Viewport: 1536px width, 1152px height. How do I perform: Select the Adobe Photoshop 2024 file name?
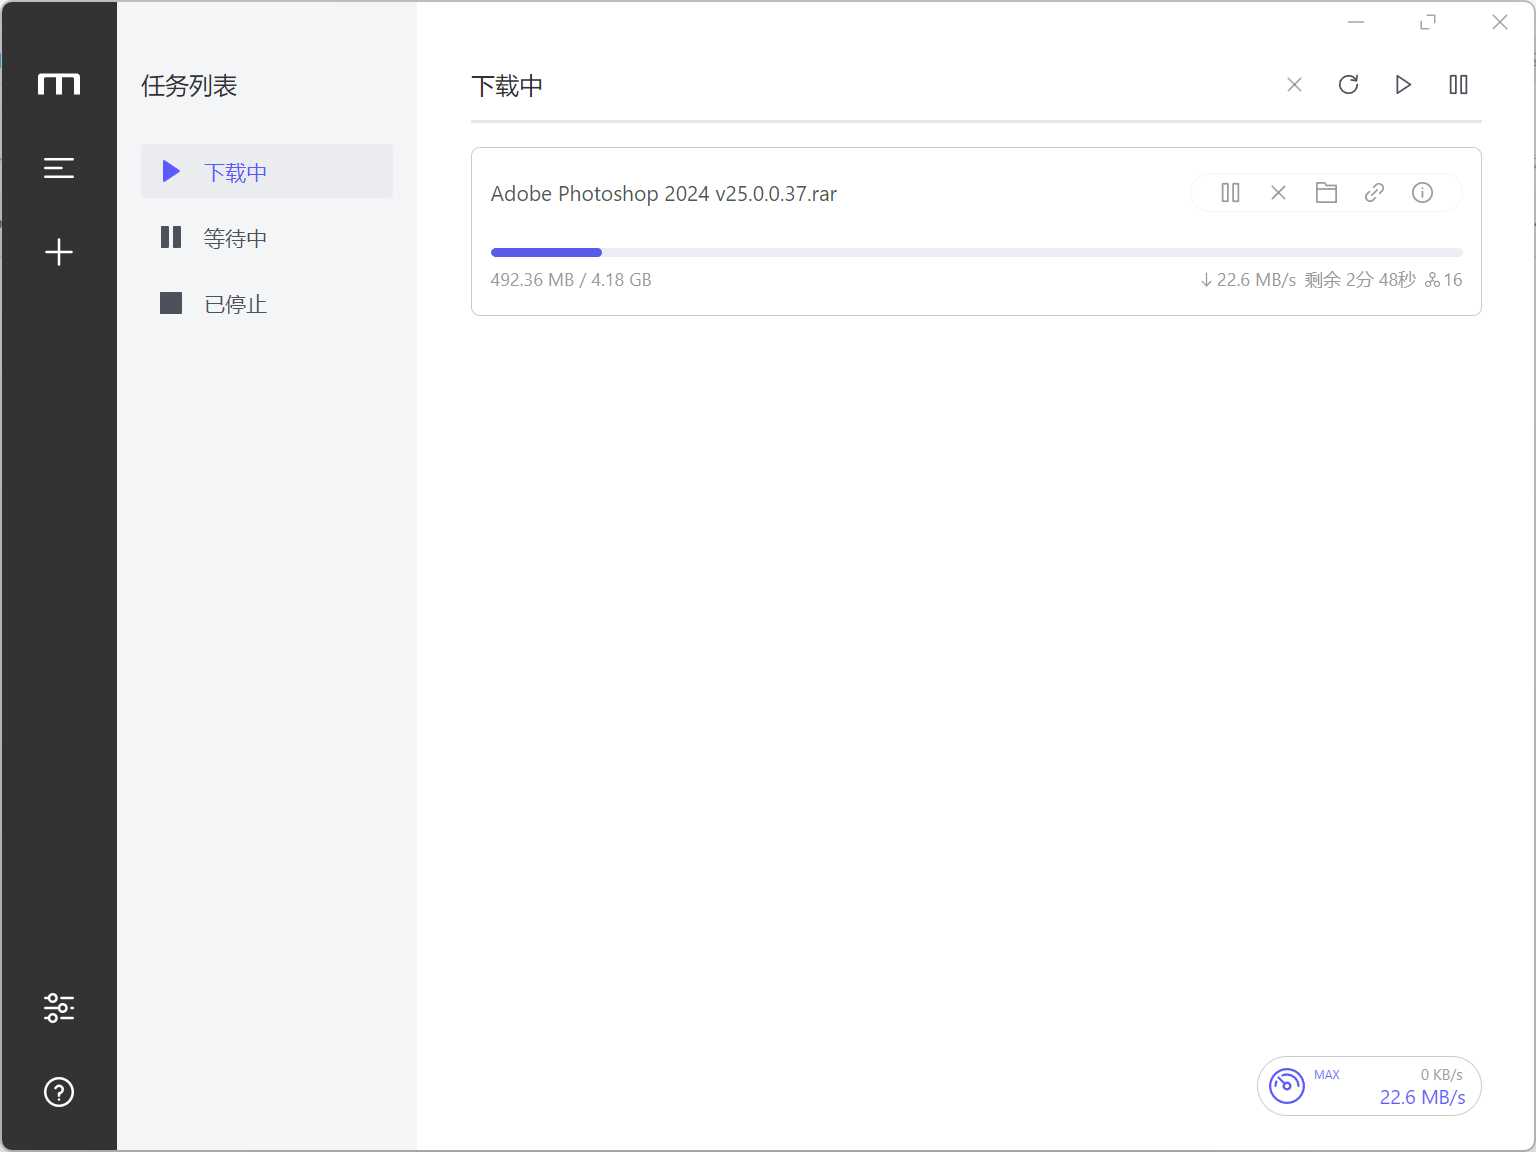pos(664,194)
